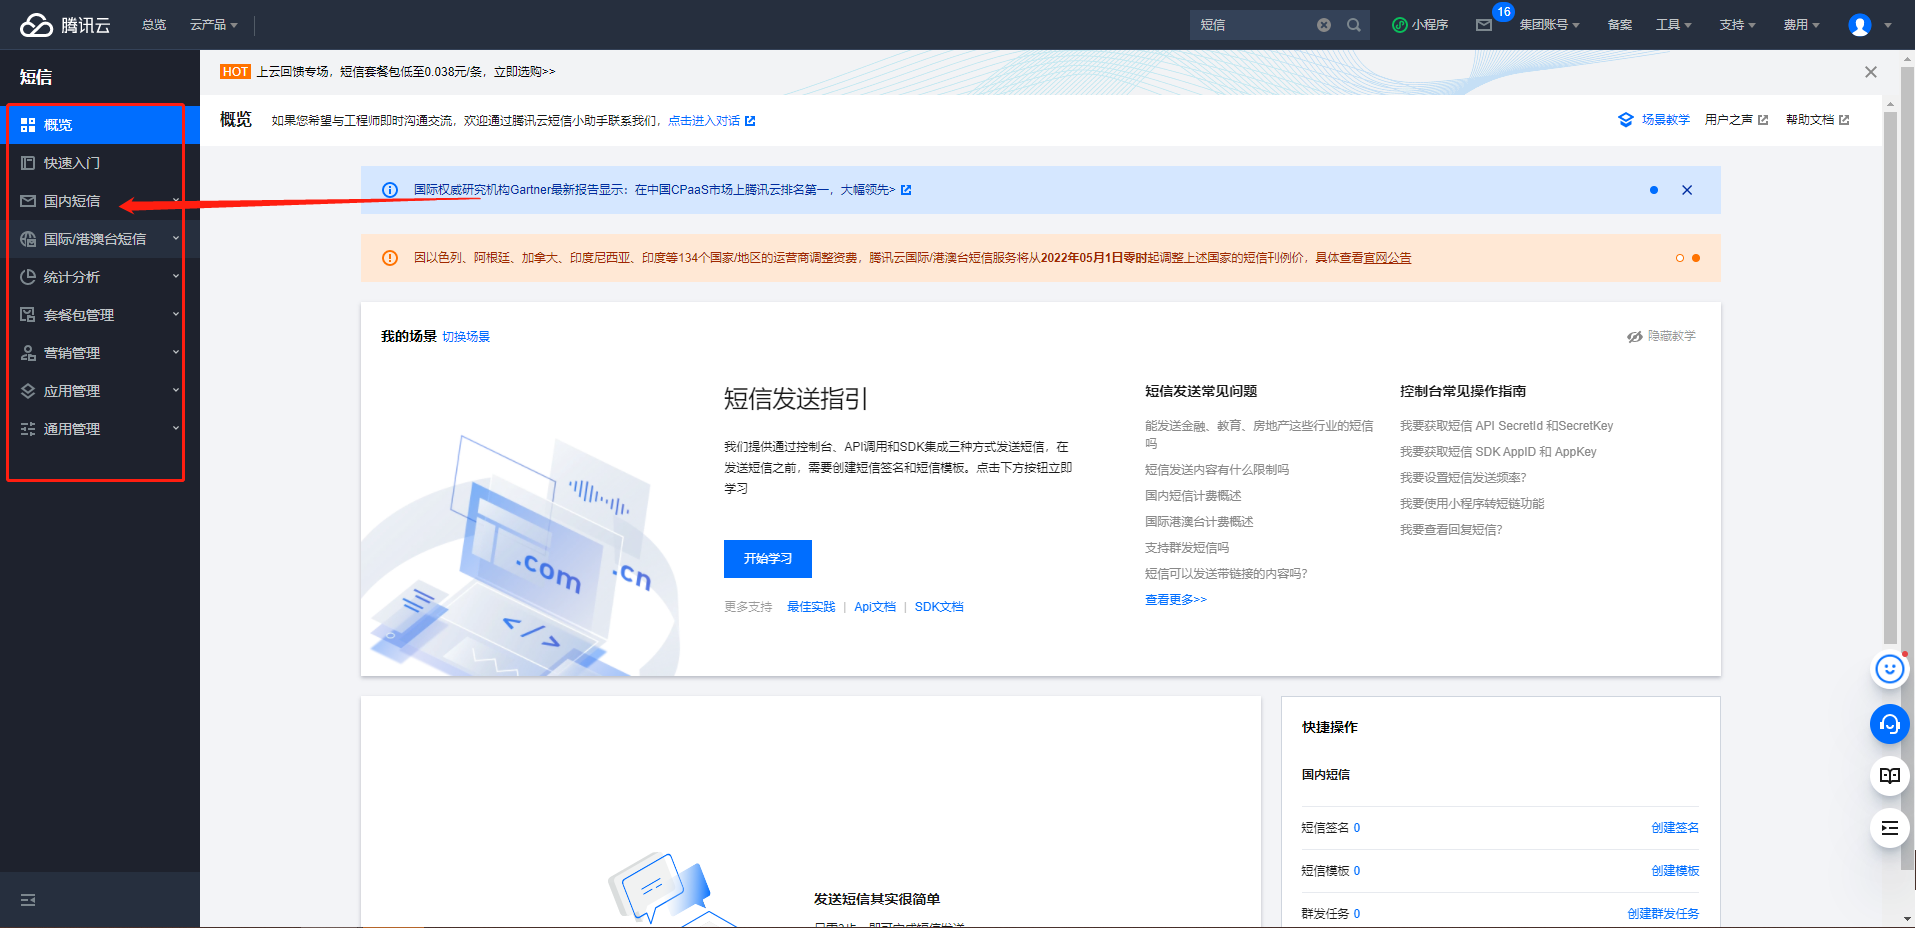Click 创建模板 quick action

coord(1675,871)
